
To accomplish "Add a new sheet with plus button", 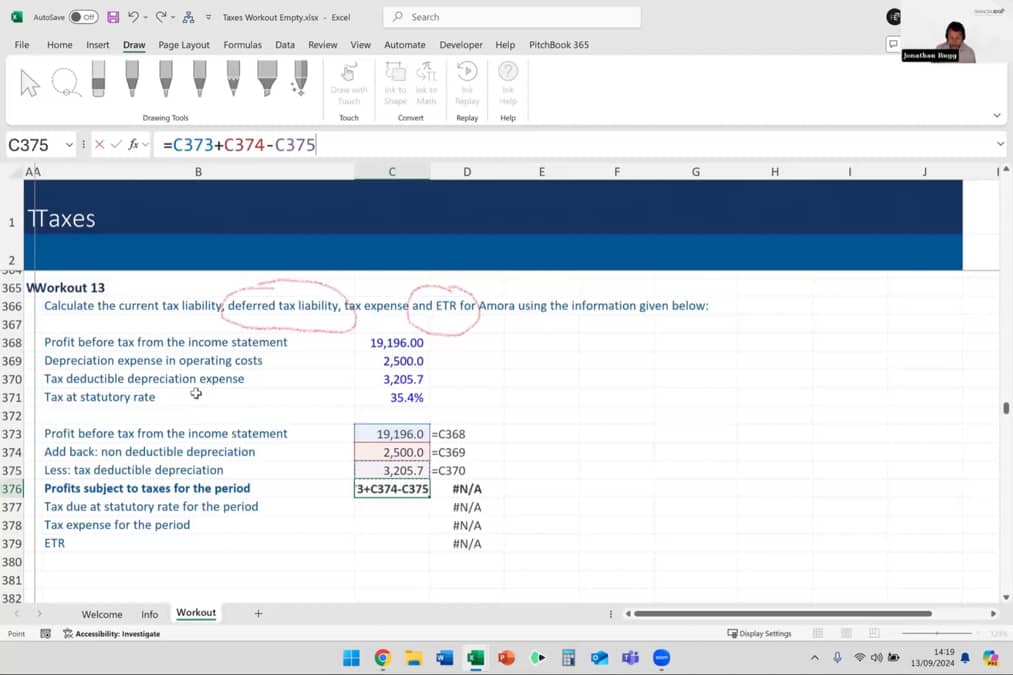I will [258, 614].
